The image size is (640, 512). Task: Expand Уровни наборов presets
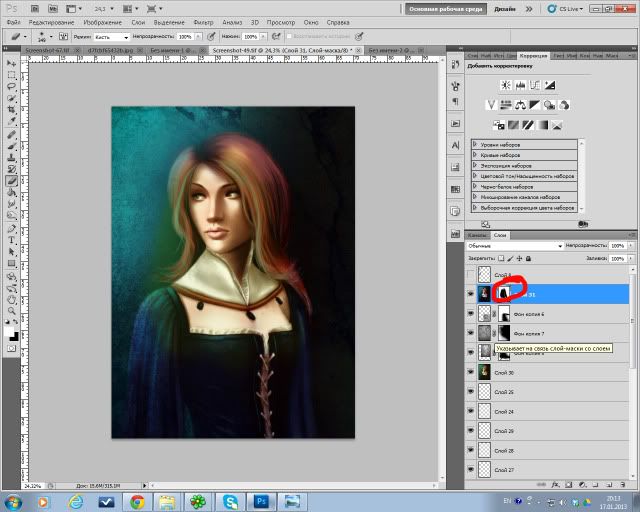(x=475, y=145)
